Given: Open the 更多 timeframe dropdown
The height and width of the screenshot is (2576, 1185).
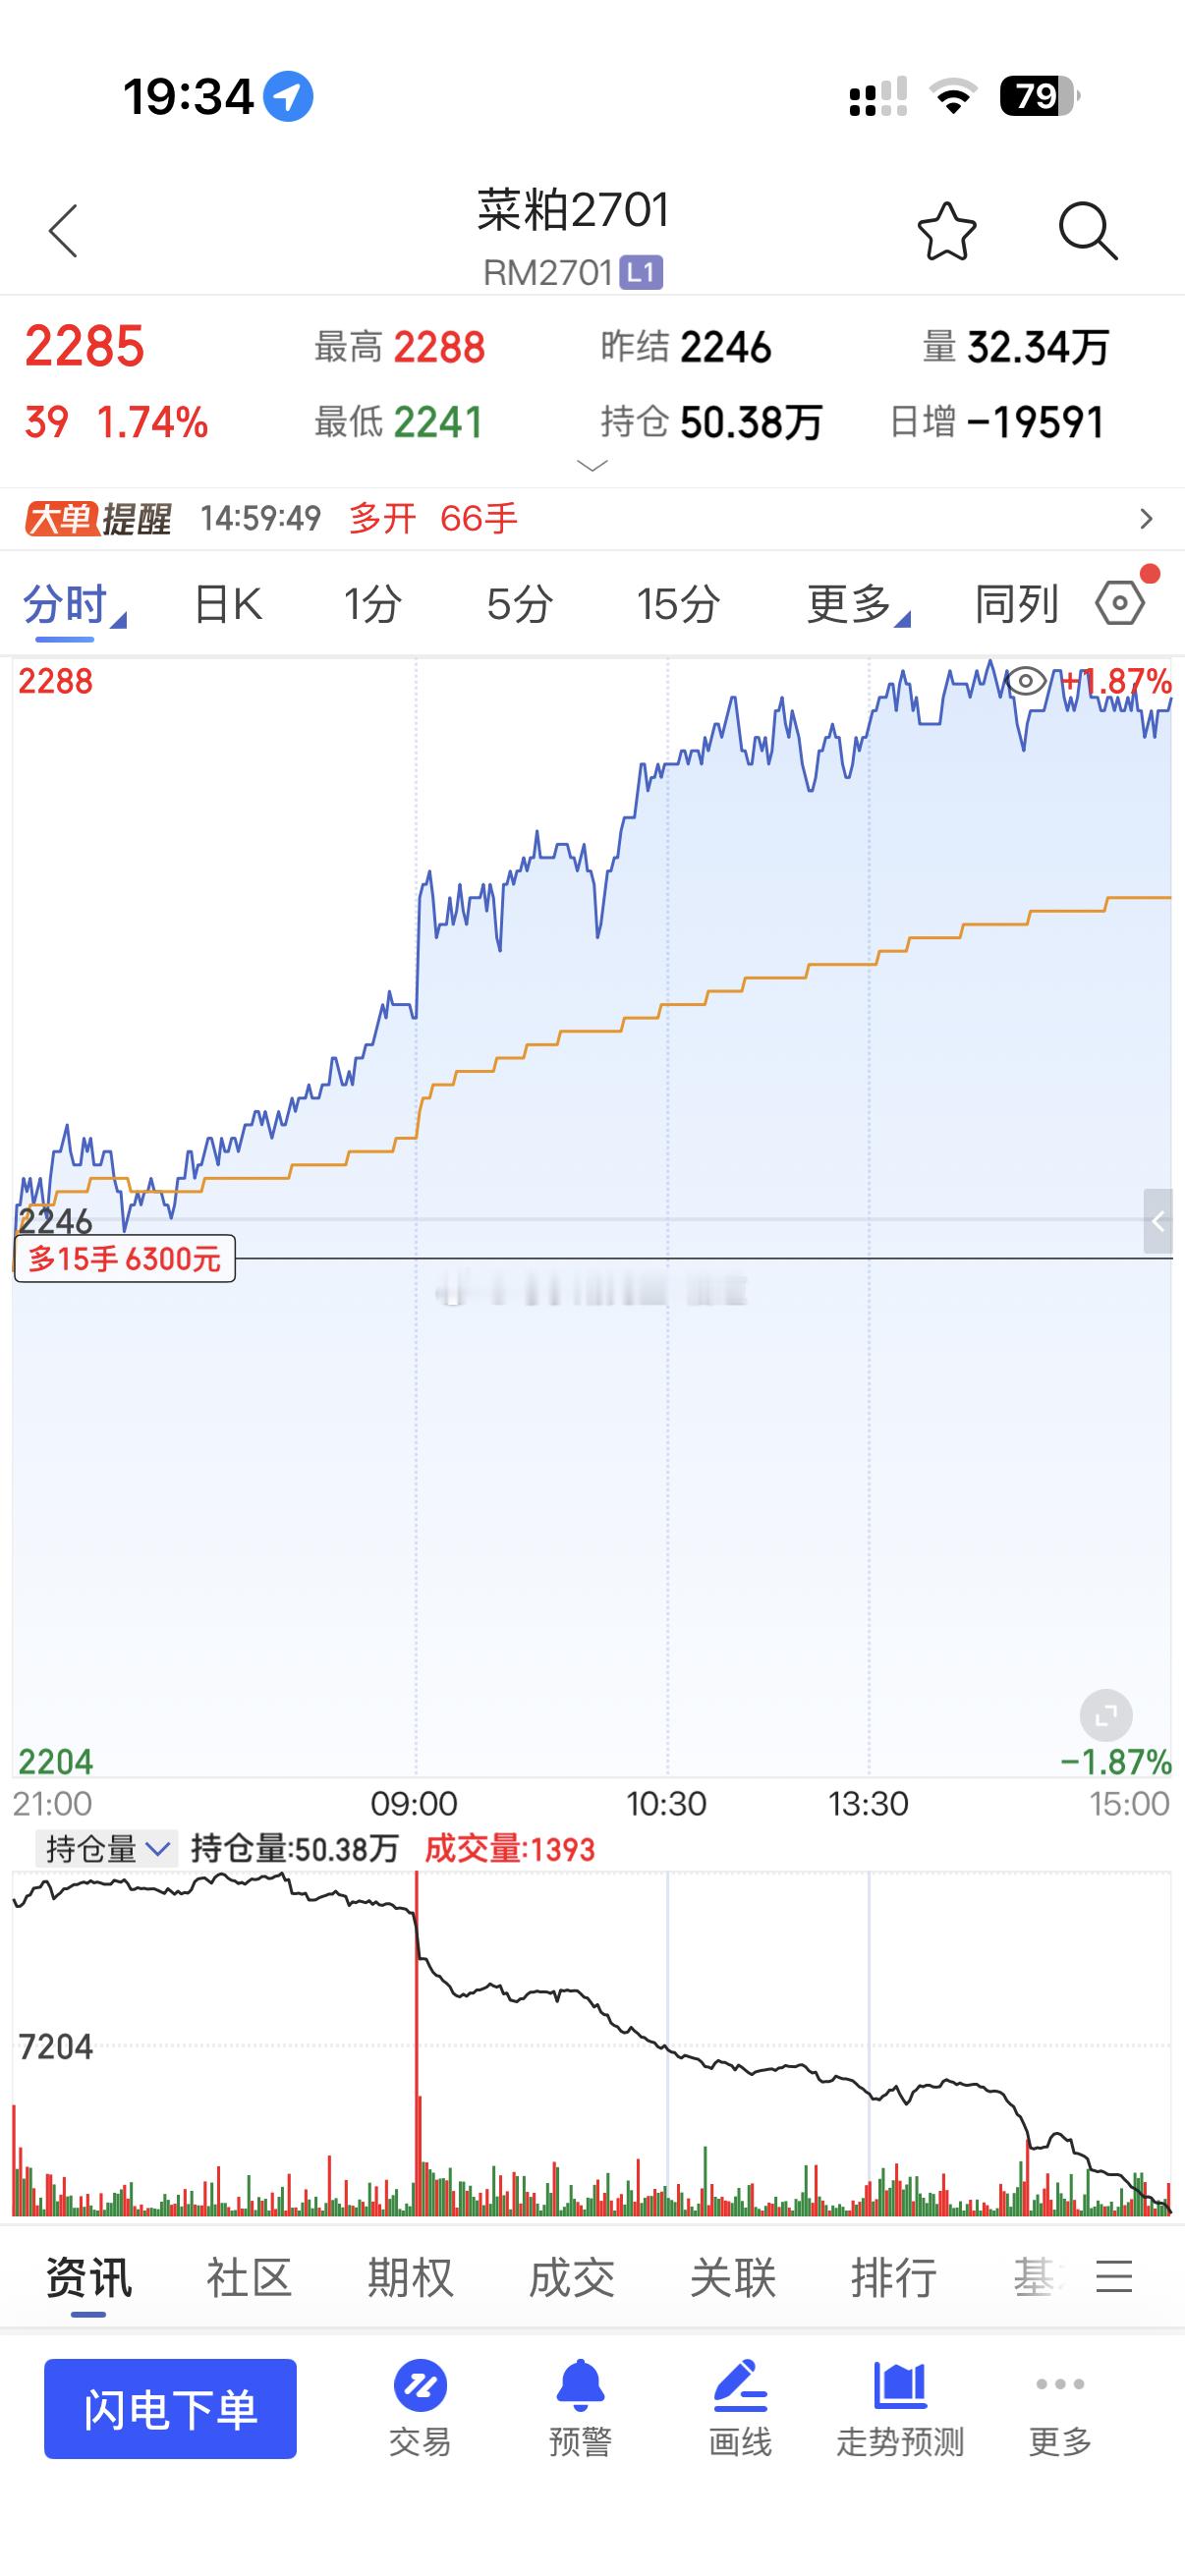Looking at the screenshot, I should (858, 604).
